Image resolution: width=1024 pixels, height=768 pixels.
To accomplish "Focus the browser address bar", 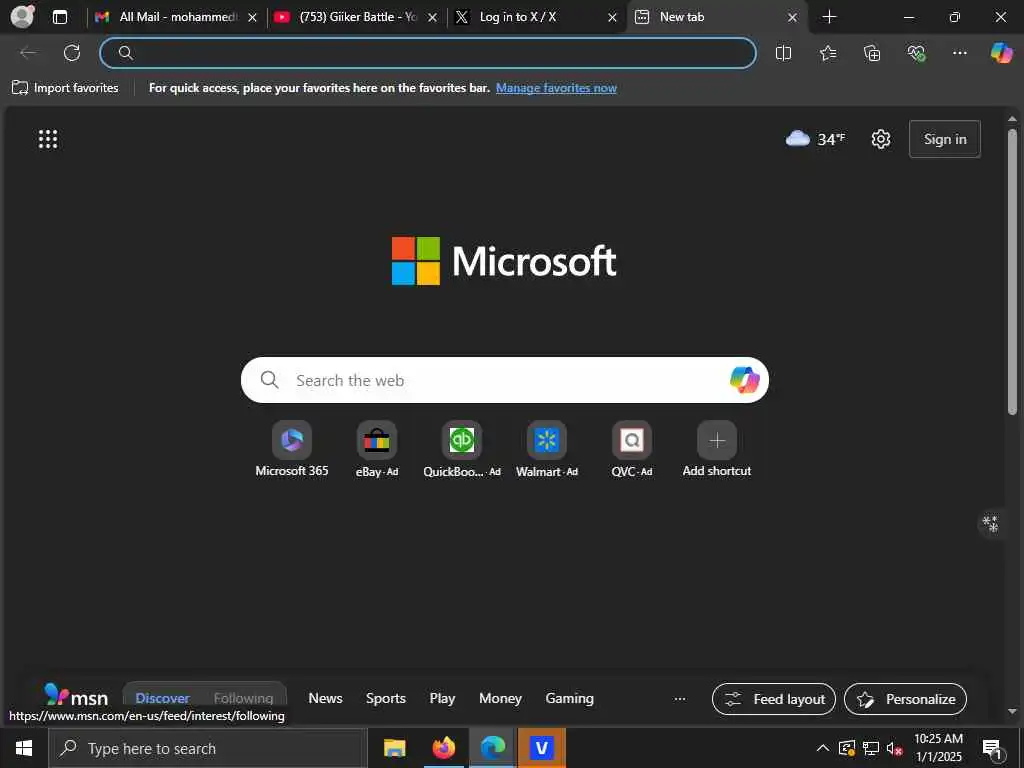I will coord(428,53).
